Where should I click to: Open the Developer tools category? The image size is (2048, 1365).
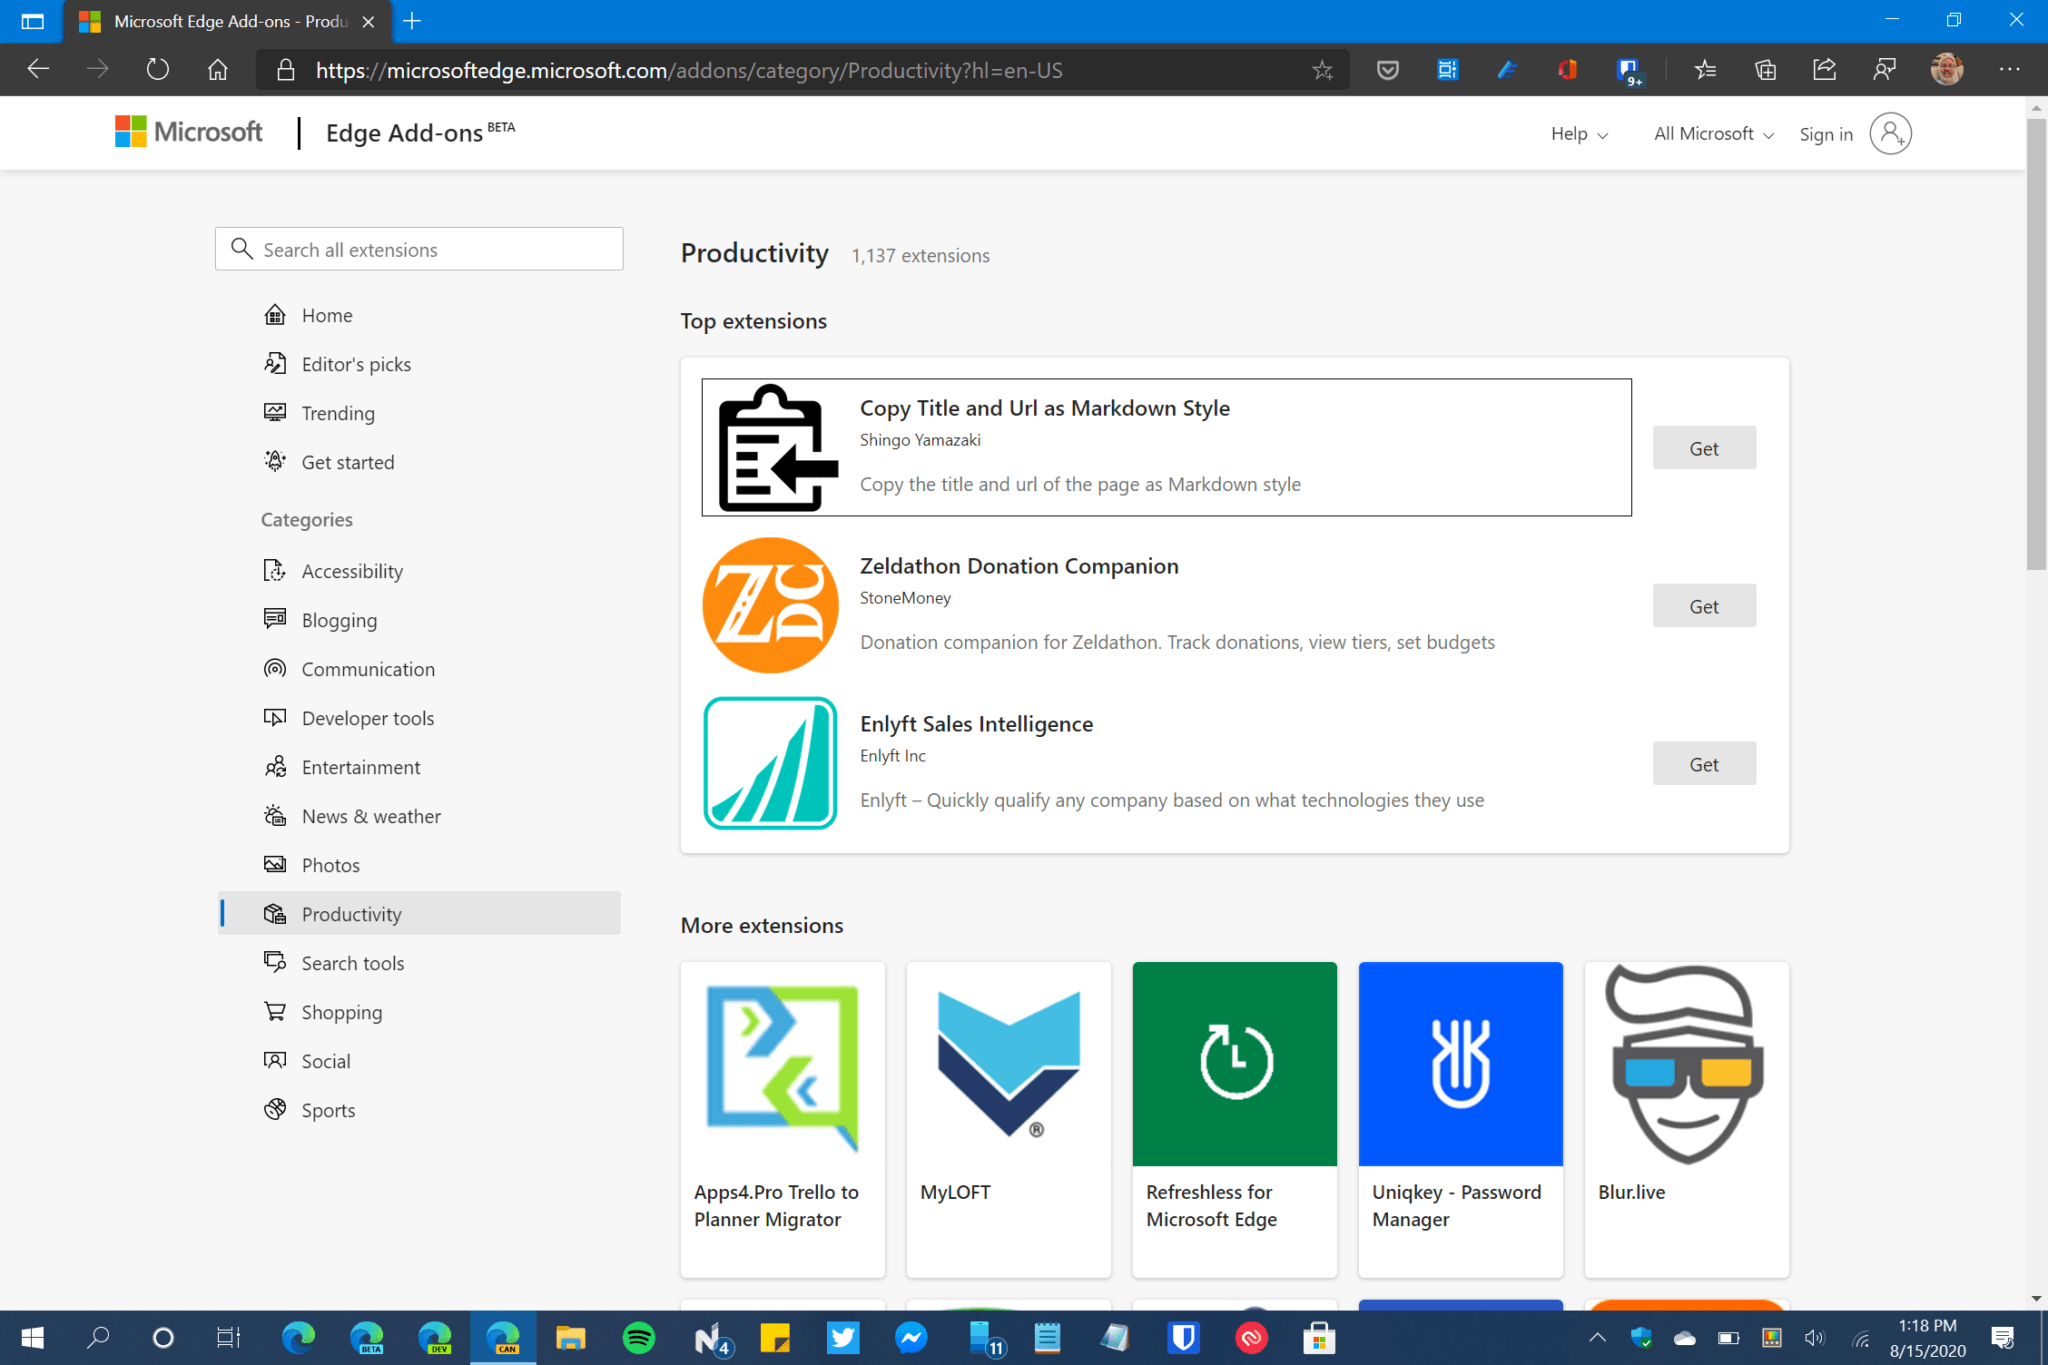tap(367, 717)
